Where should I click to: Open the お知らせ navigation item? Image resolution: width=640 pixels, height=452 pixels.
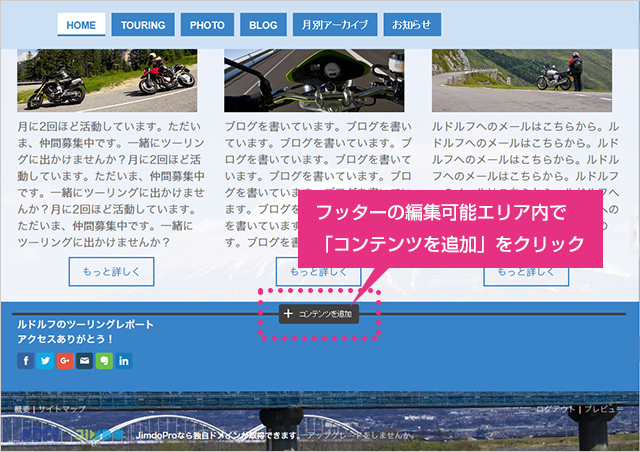(412, 24)
